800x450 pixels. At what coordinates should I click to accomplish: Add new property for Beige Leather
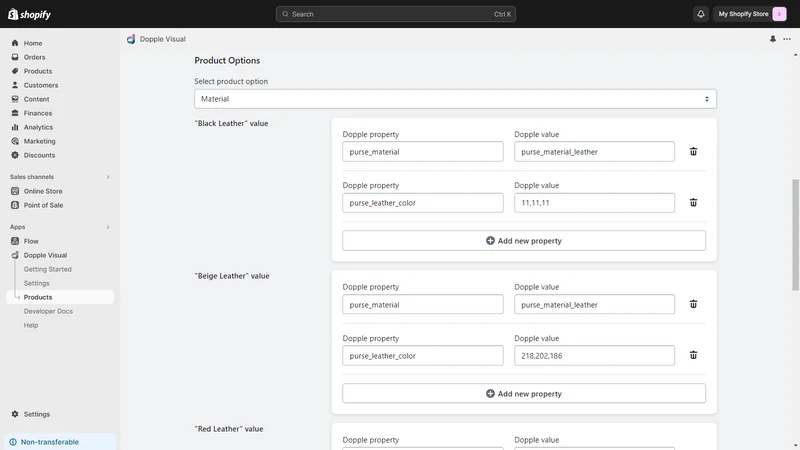click(524, 394)
